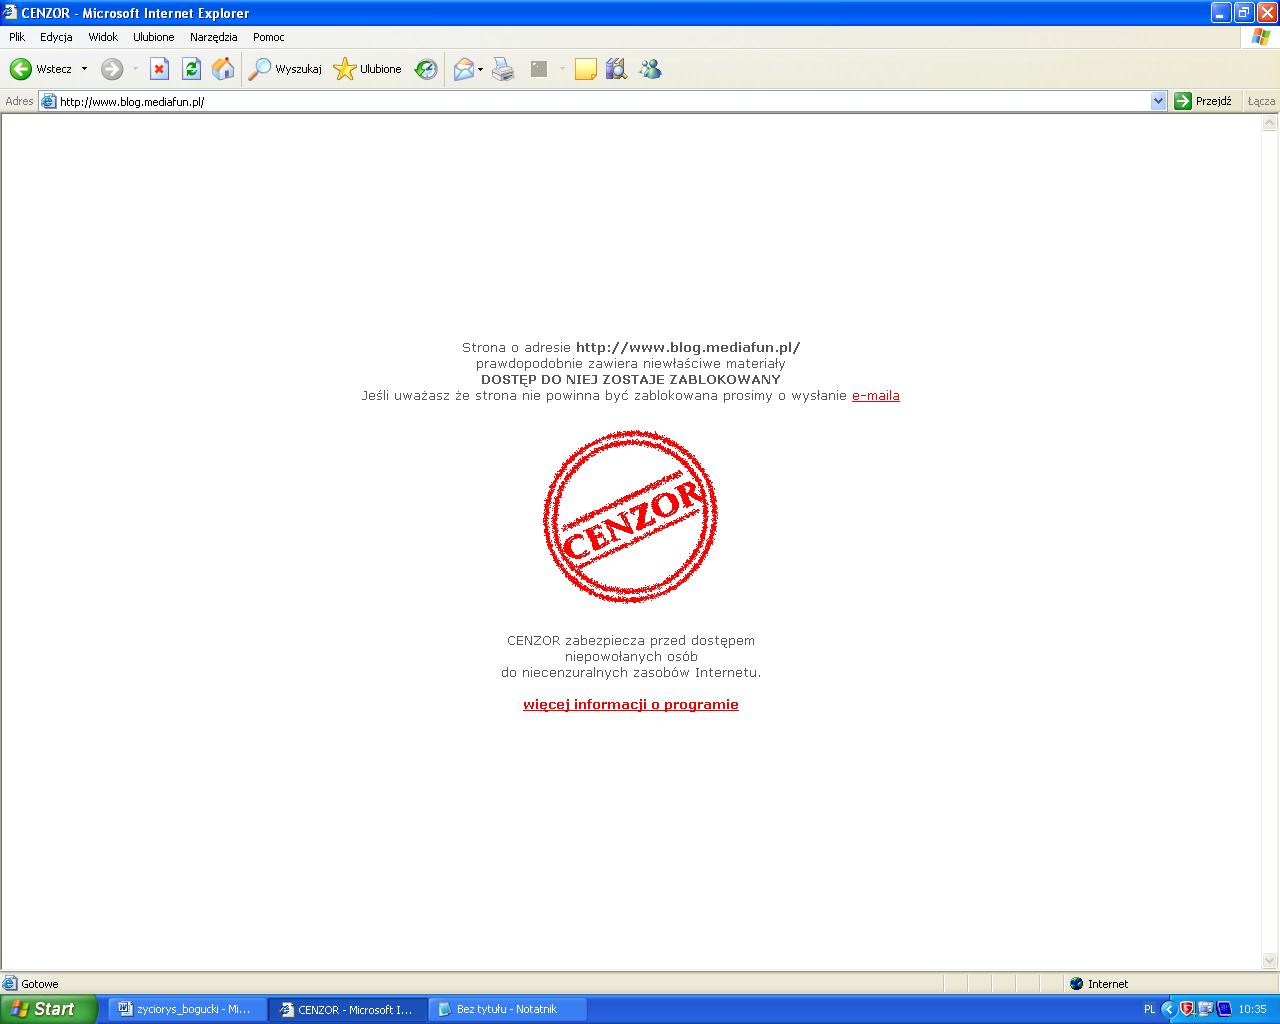Open Ulubione favorites star in toolbar
The height and width of the screenshot is (1024, 1280).
tap(368, 69)
